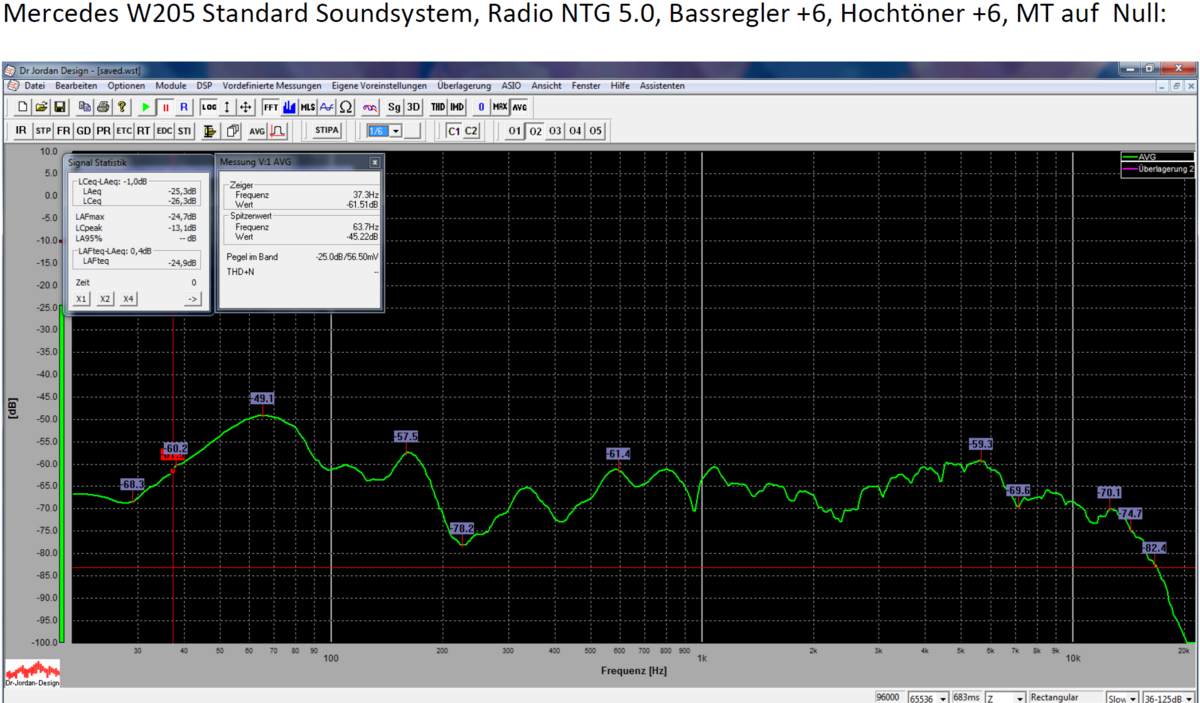Show GD group delay view
Screen dimensions: 1200x703
[84, 131]
